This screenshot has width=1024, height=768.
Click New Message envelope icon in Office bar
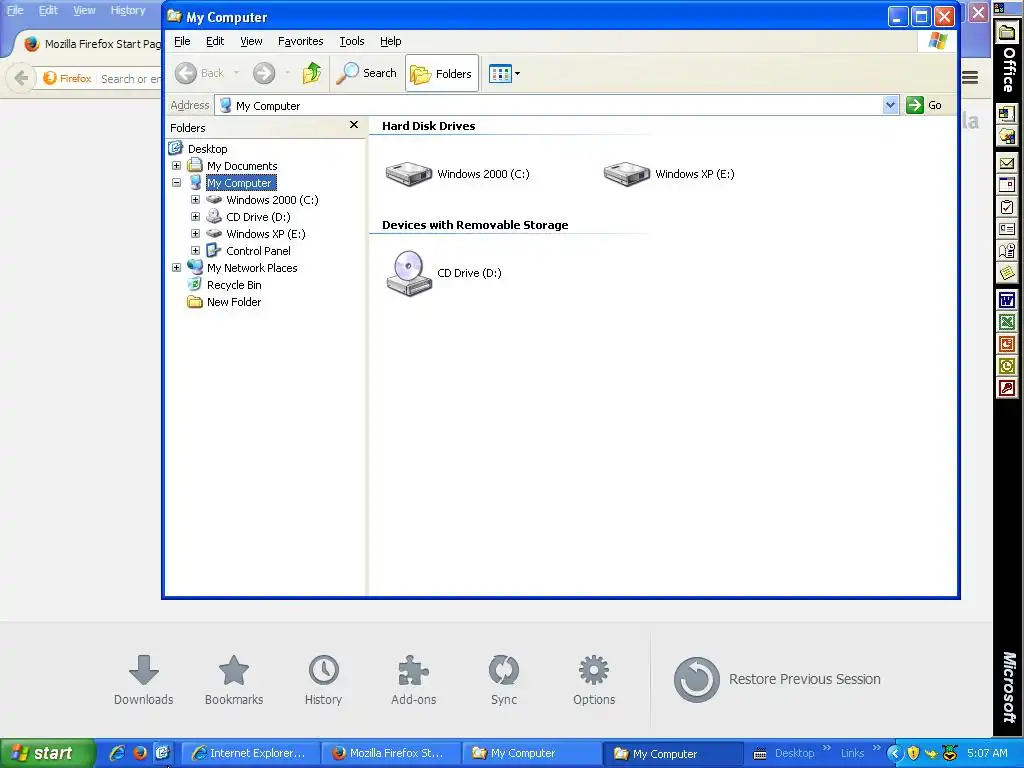coord(1006,163)
